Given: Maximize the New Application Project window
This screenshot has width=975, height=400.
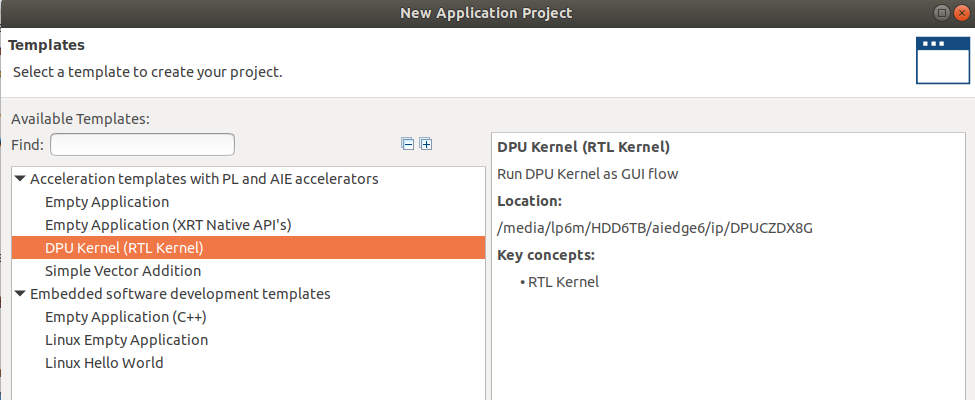Looking at the screenshot, I should (x=940, y=13).
